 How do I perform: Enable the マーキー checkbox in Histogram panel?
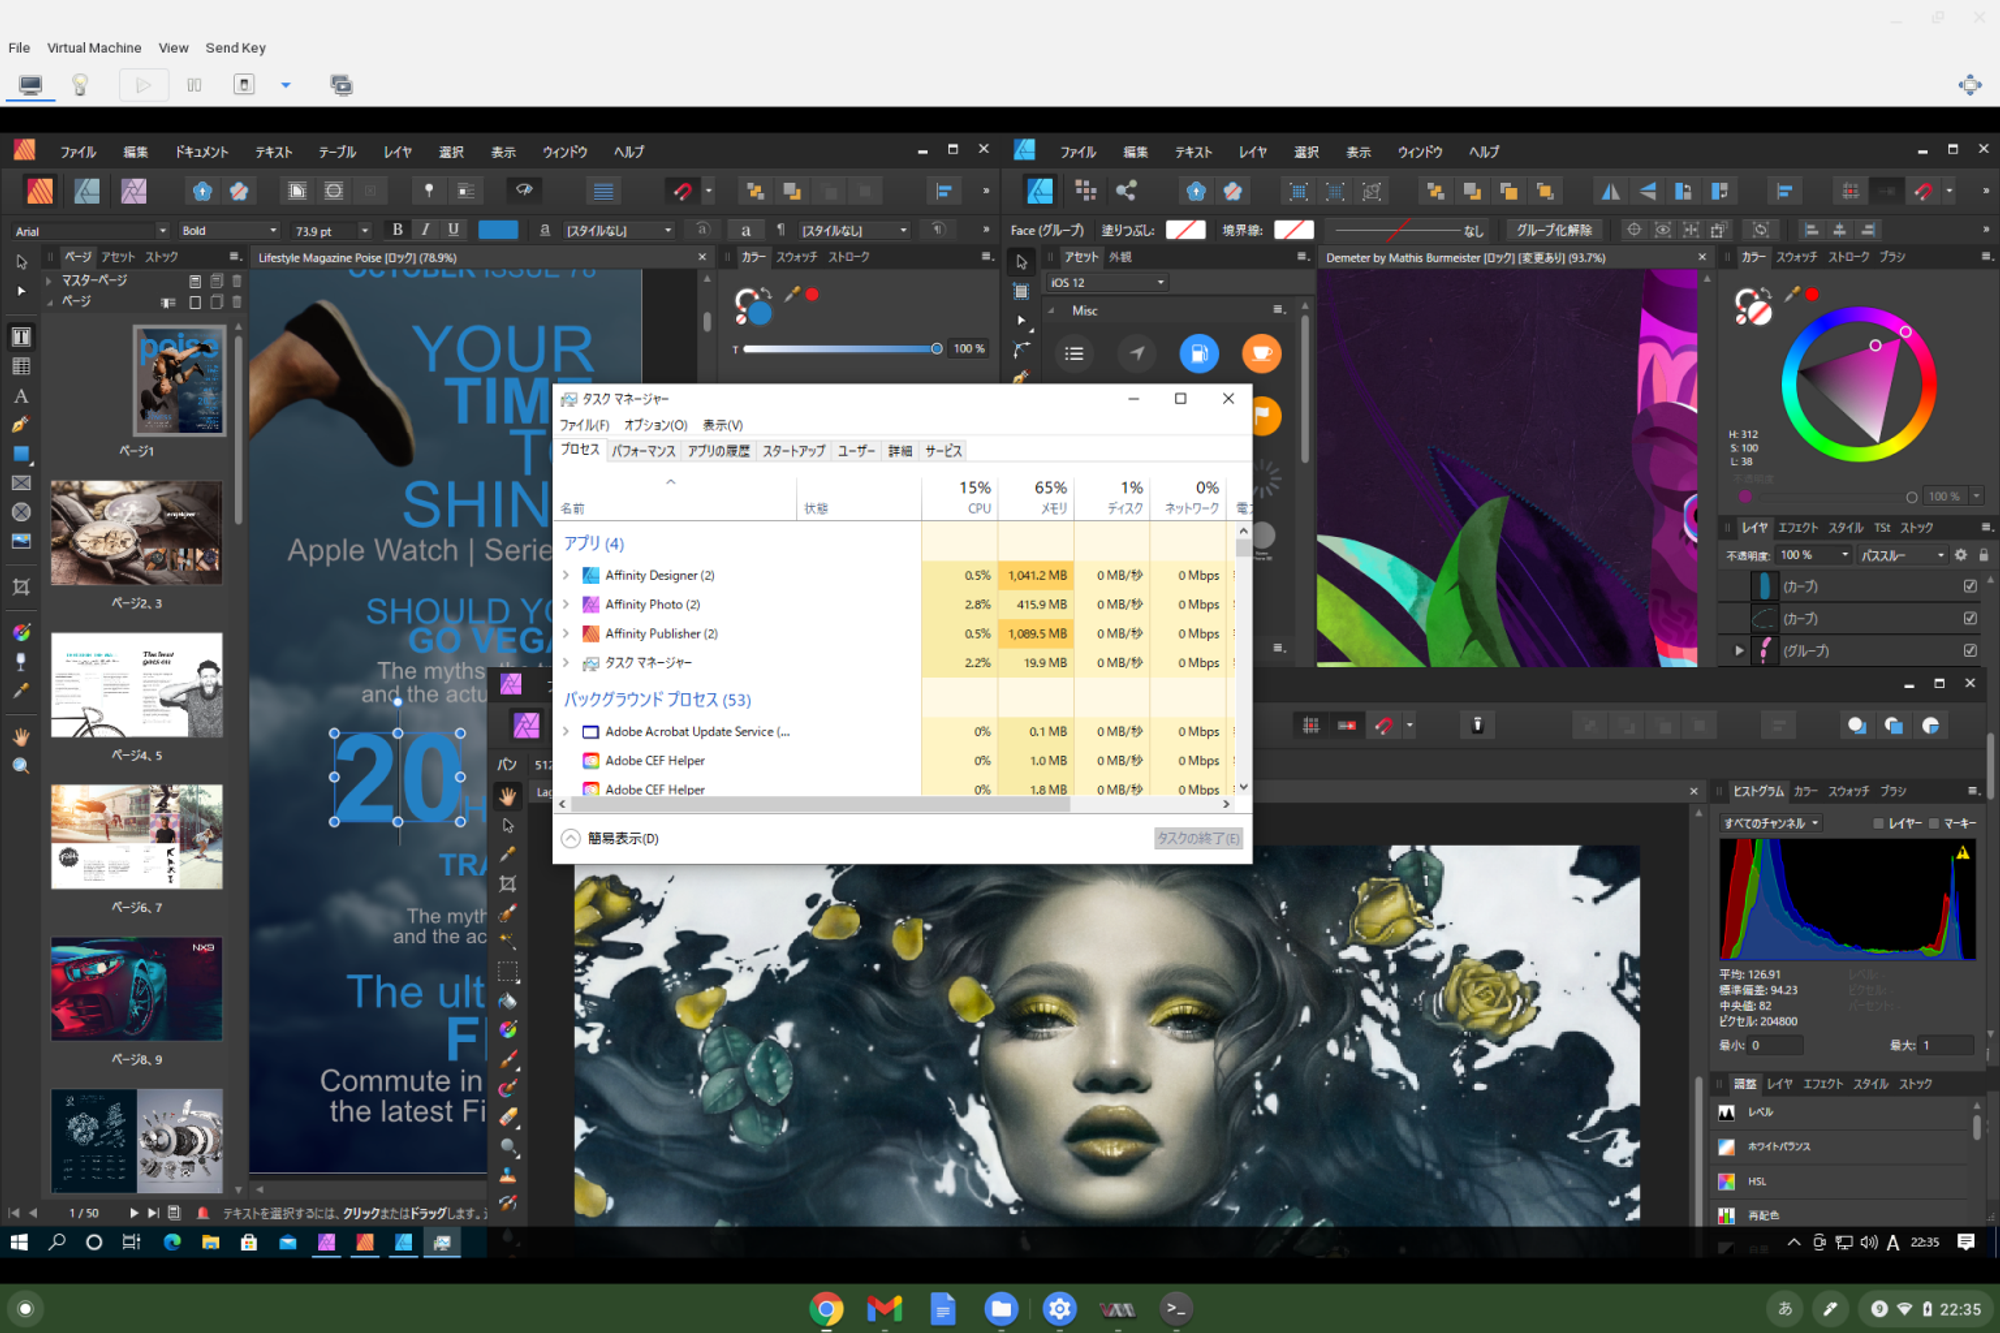point(1934,823)
